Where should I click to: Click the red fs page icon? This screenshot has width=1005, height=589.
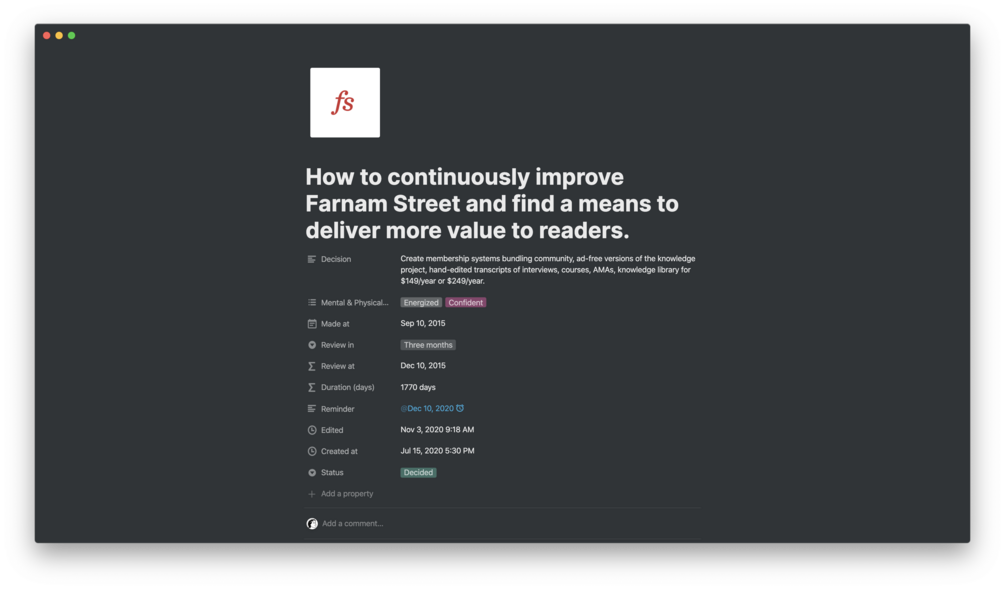point(345,103)
